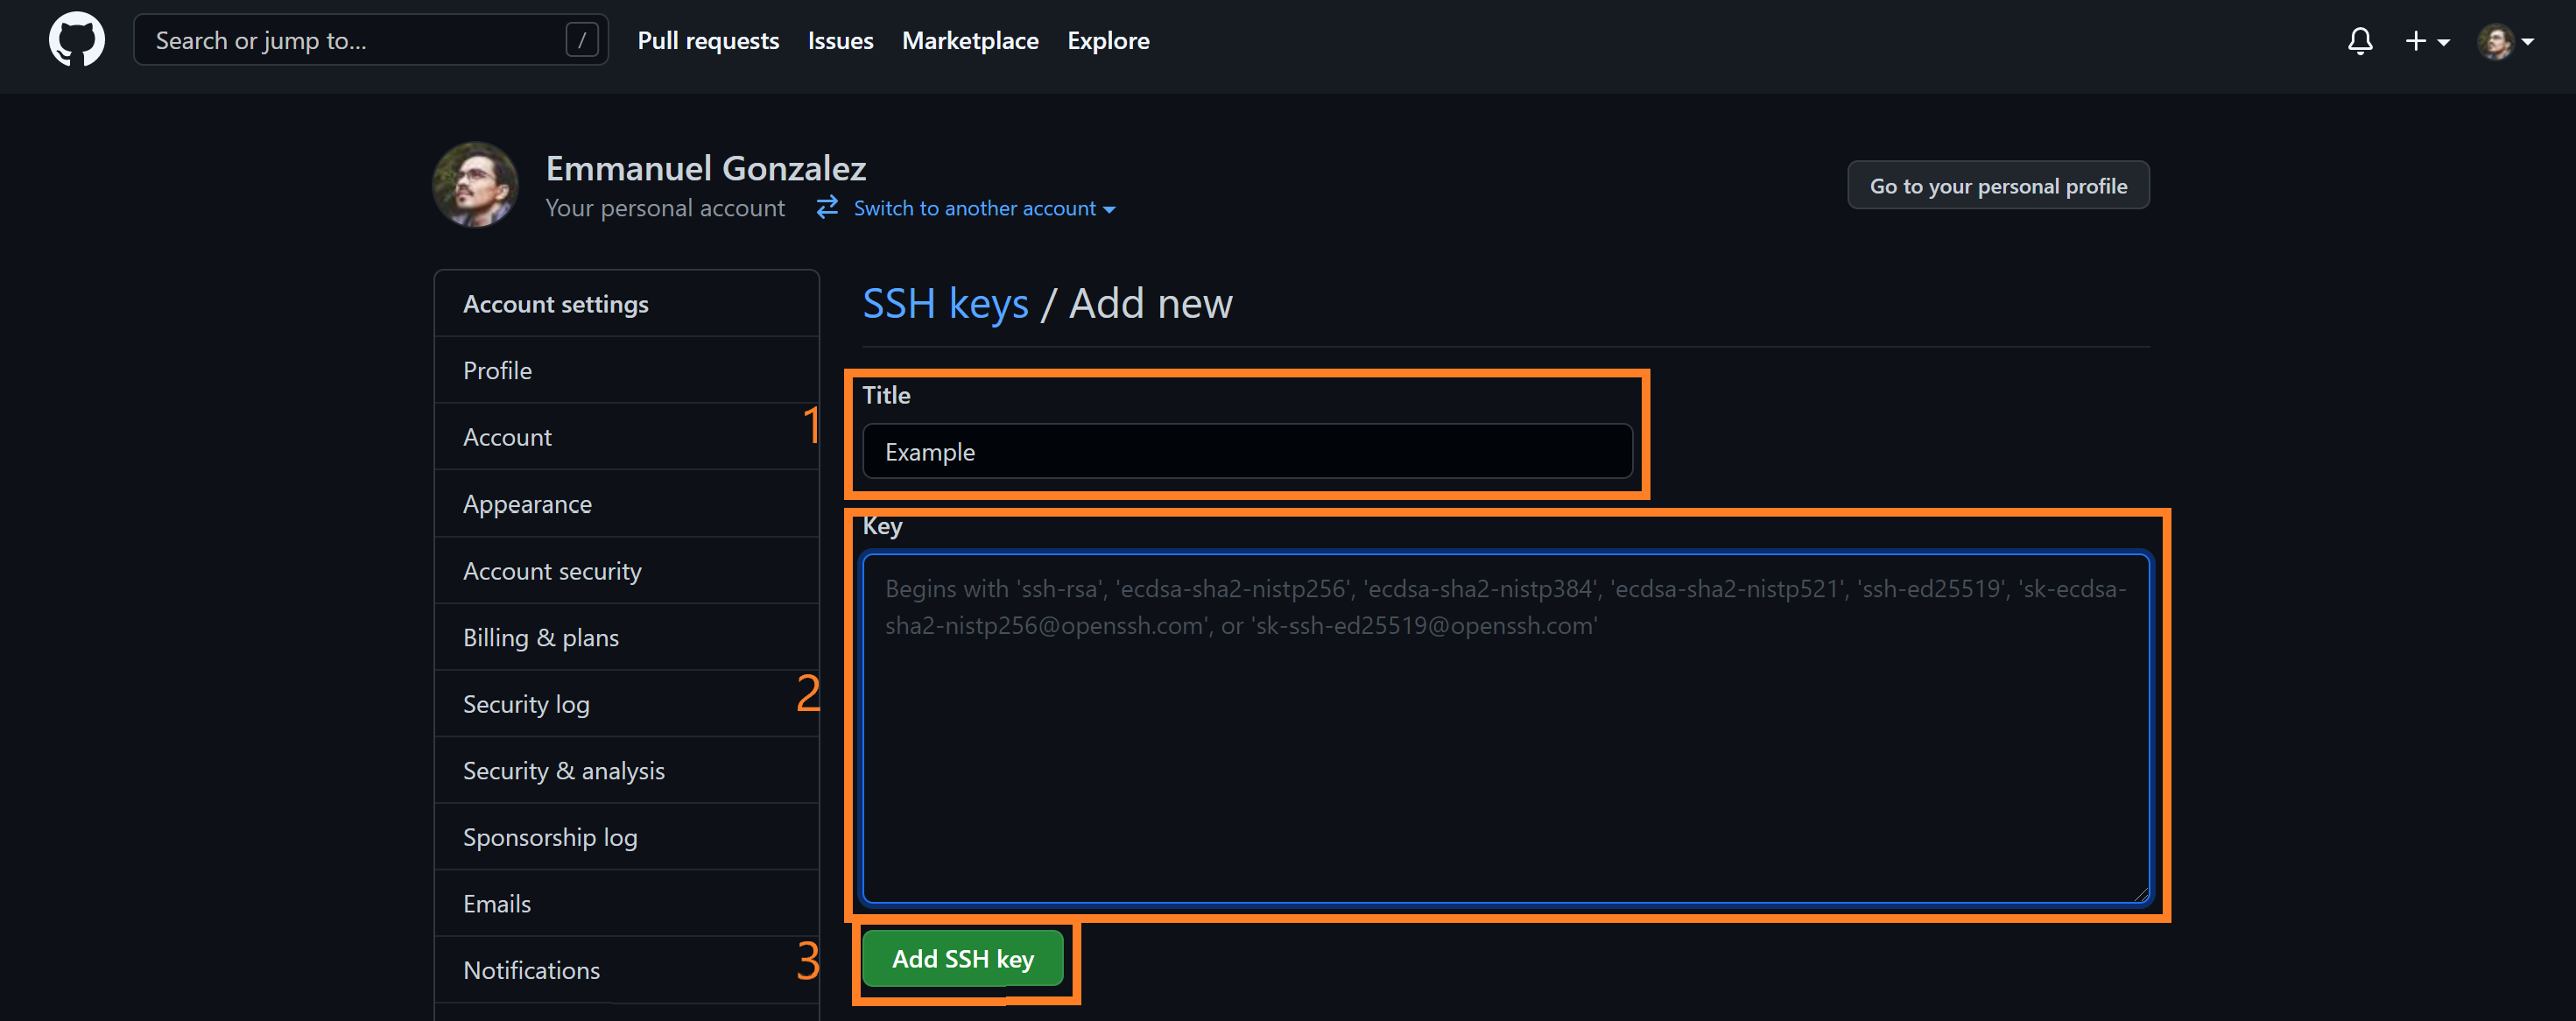Click the large profile avatar of Emmanuel Gonzalez

(x=475, y=185)
